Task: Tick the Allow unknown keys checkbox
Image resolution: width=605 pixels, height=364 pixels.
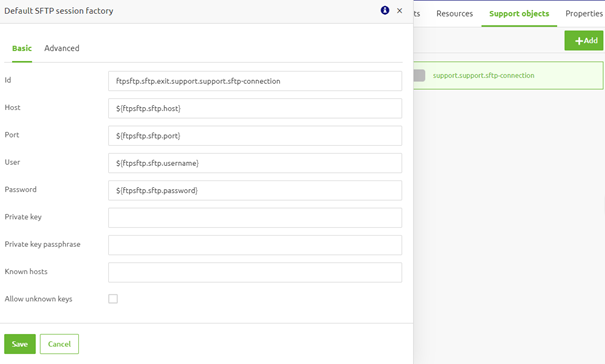Action: tap(113, 299)
